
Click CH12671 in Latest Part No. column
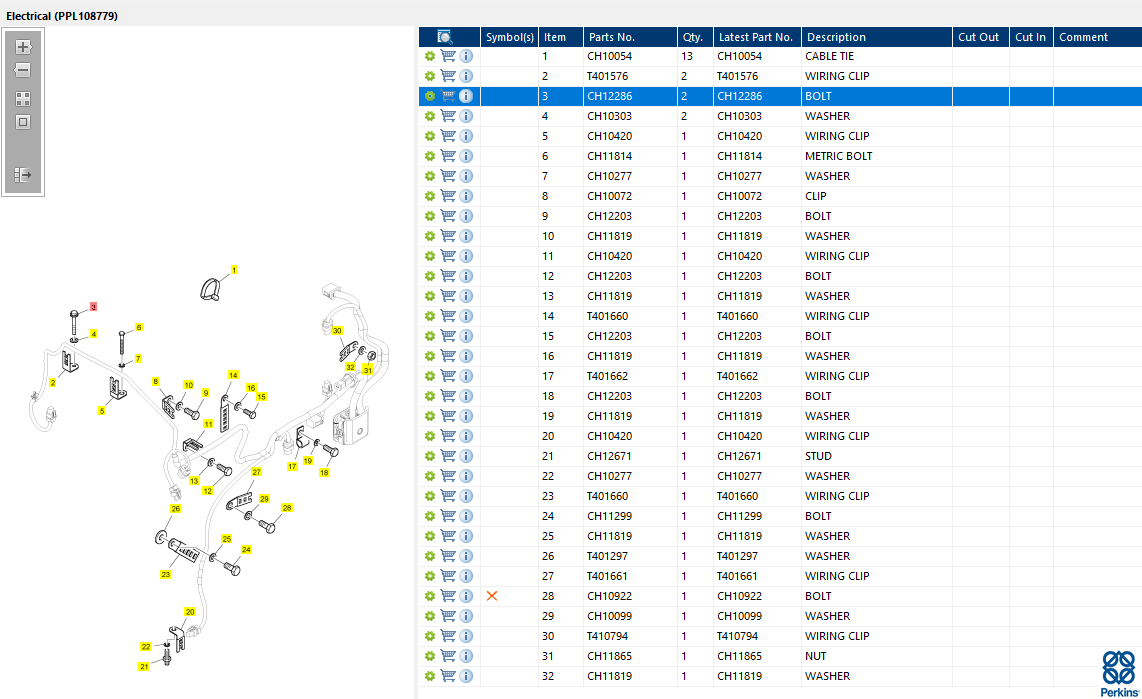[739, 456]
